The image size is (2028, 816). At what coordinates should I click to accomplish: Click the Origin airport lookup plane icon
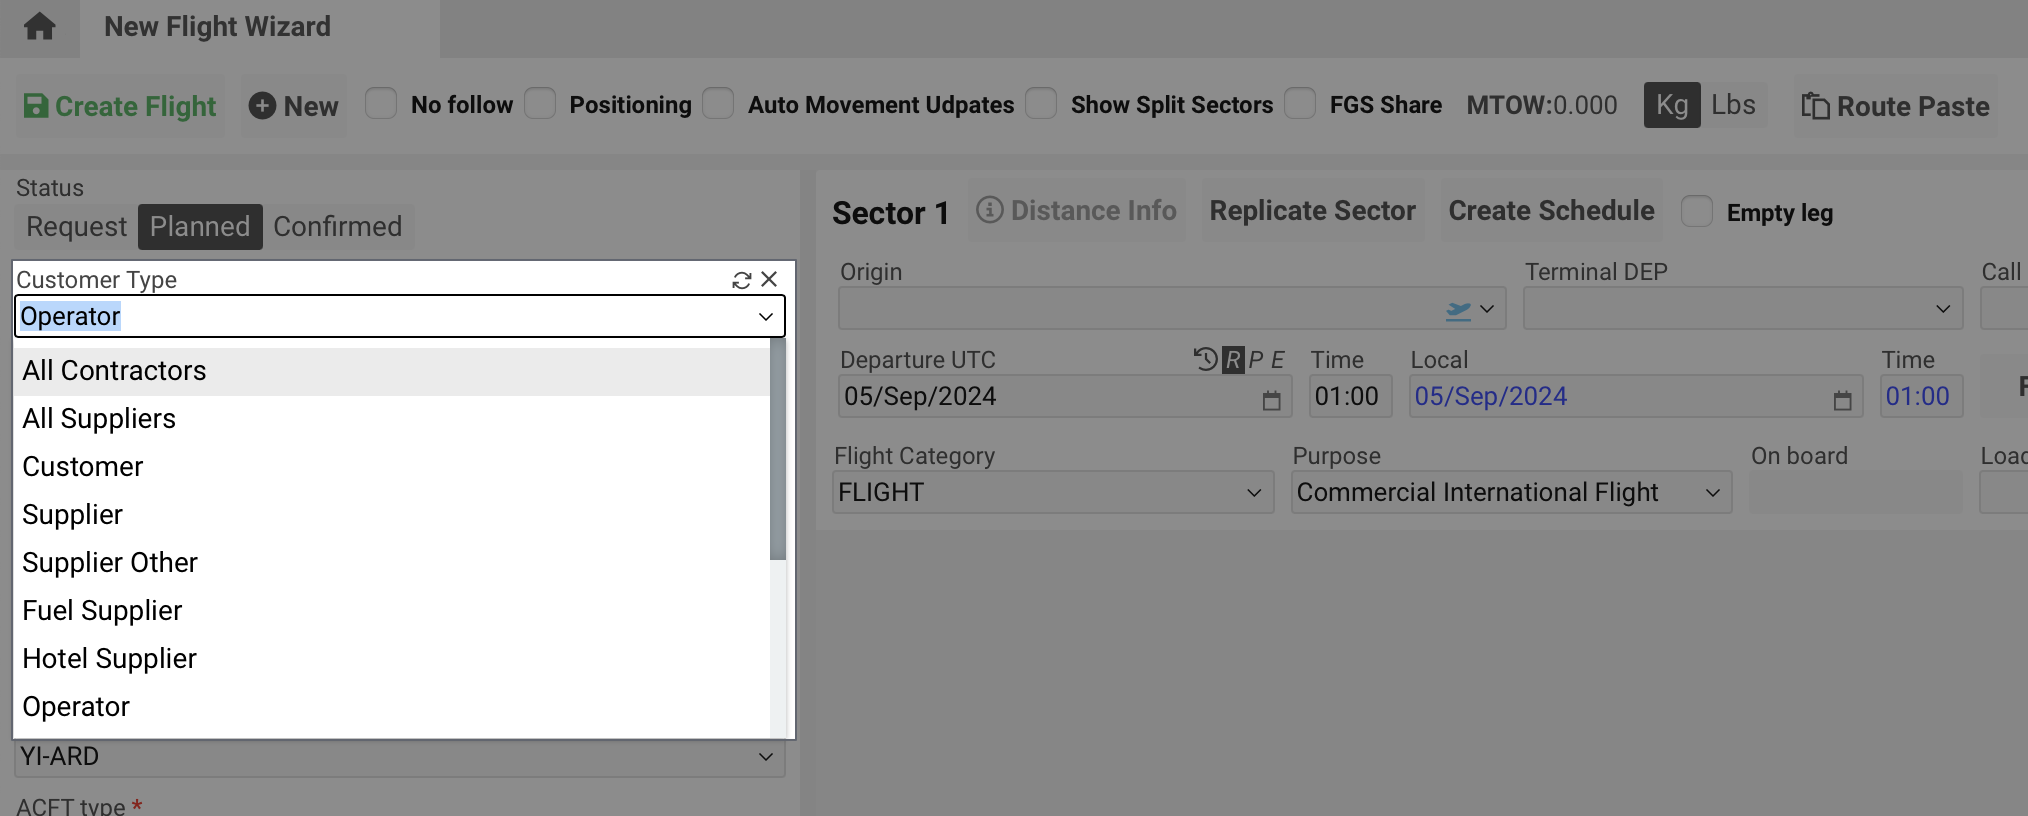pos(1458,310)
